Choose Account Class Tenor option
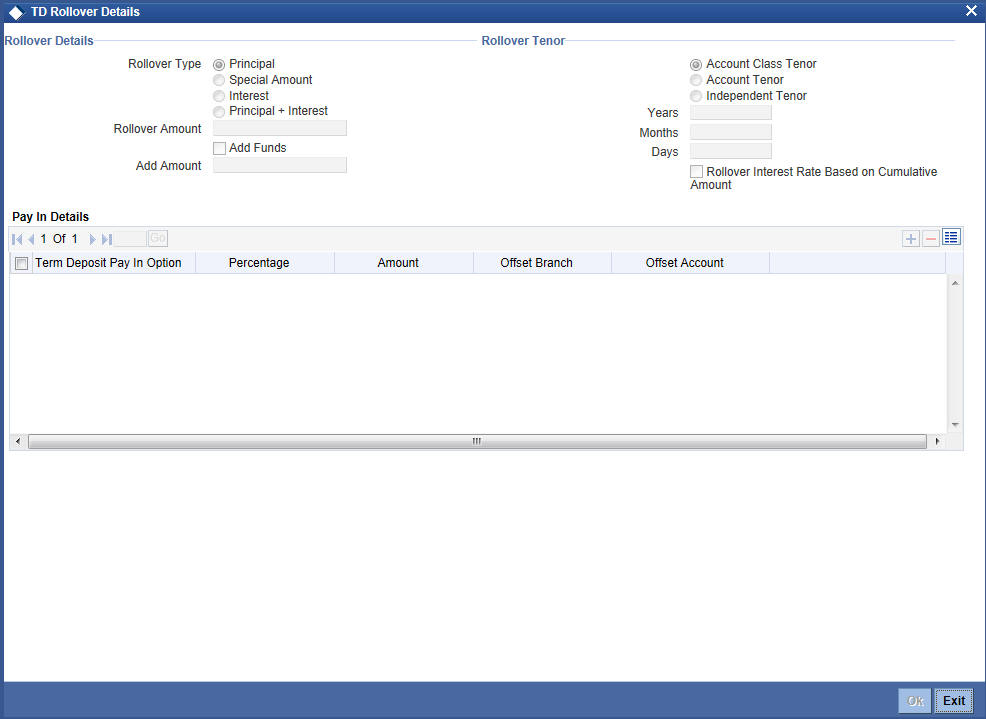Image resolution: width=986 pixels, height=719 pixels. 695,65
